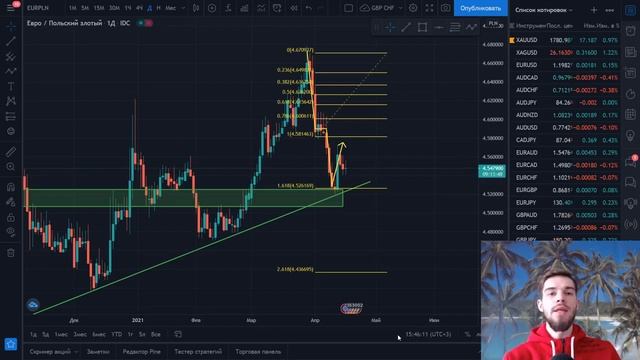The width and height of the screenshot is (640, 360).
Task: Expand the timeframe dropdown arrow
Action: (183, 8)
